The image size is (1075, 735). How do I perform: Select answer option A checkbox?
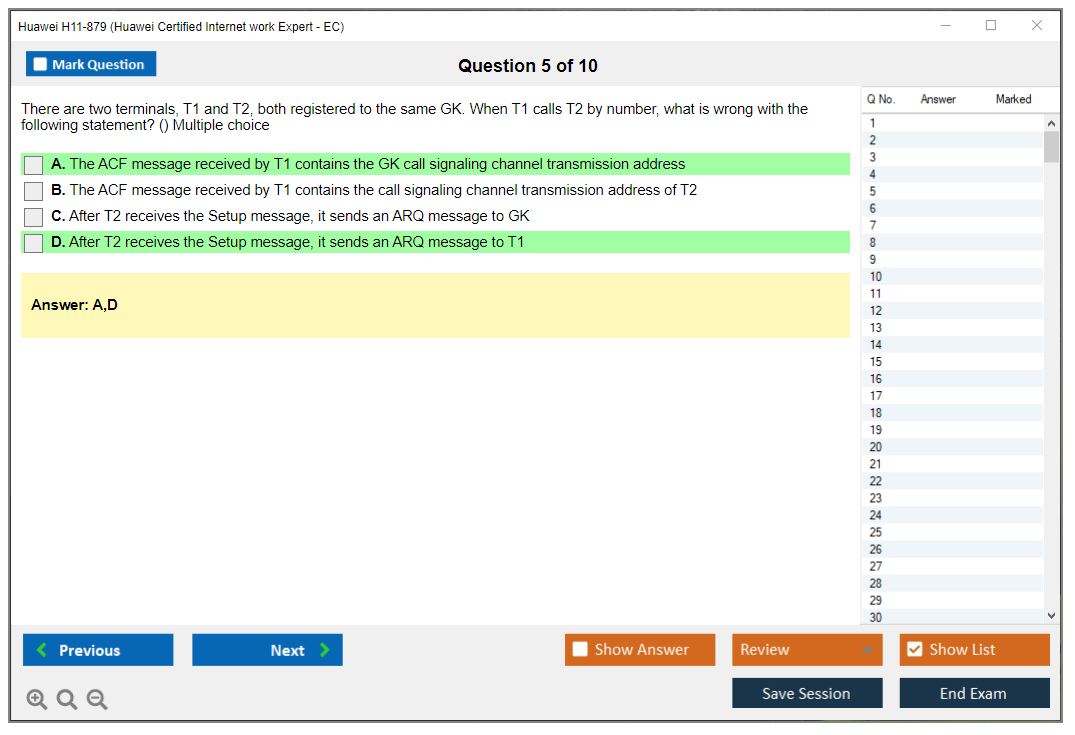click(33, 165)
